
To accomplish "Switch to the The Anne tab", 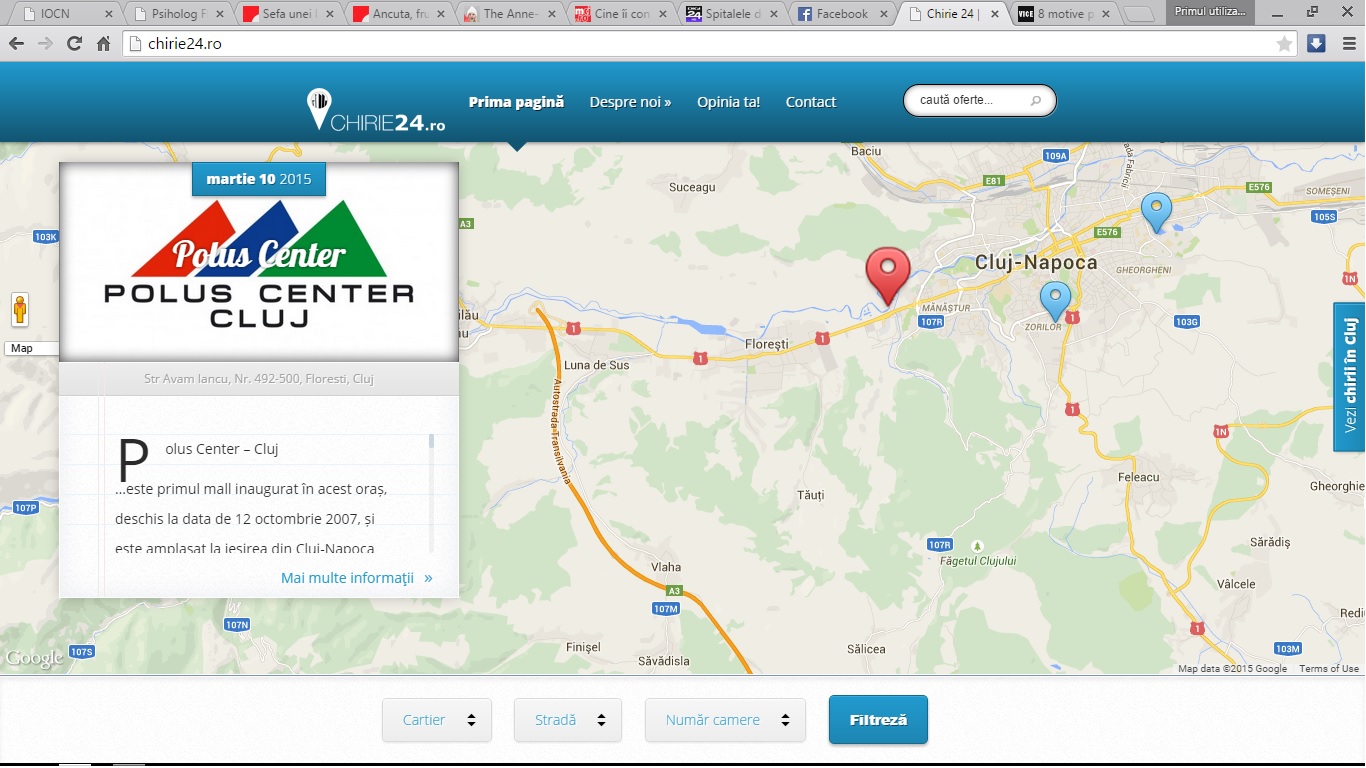I will [x=509, y=14].
